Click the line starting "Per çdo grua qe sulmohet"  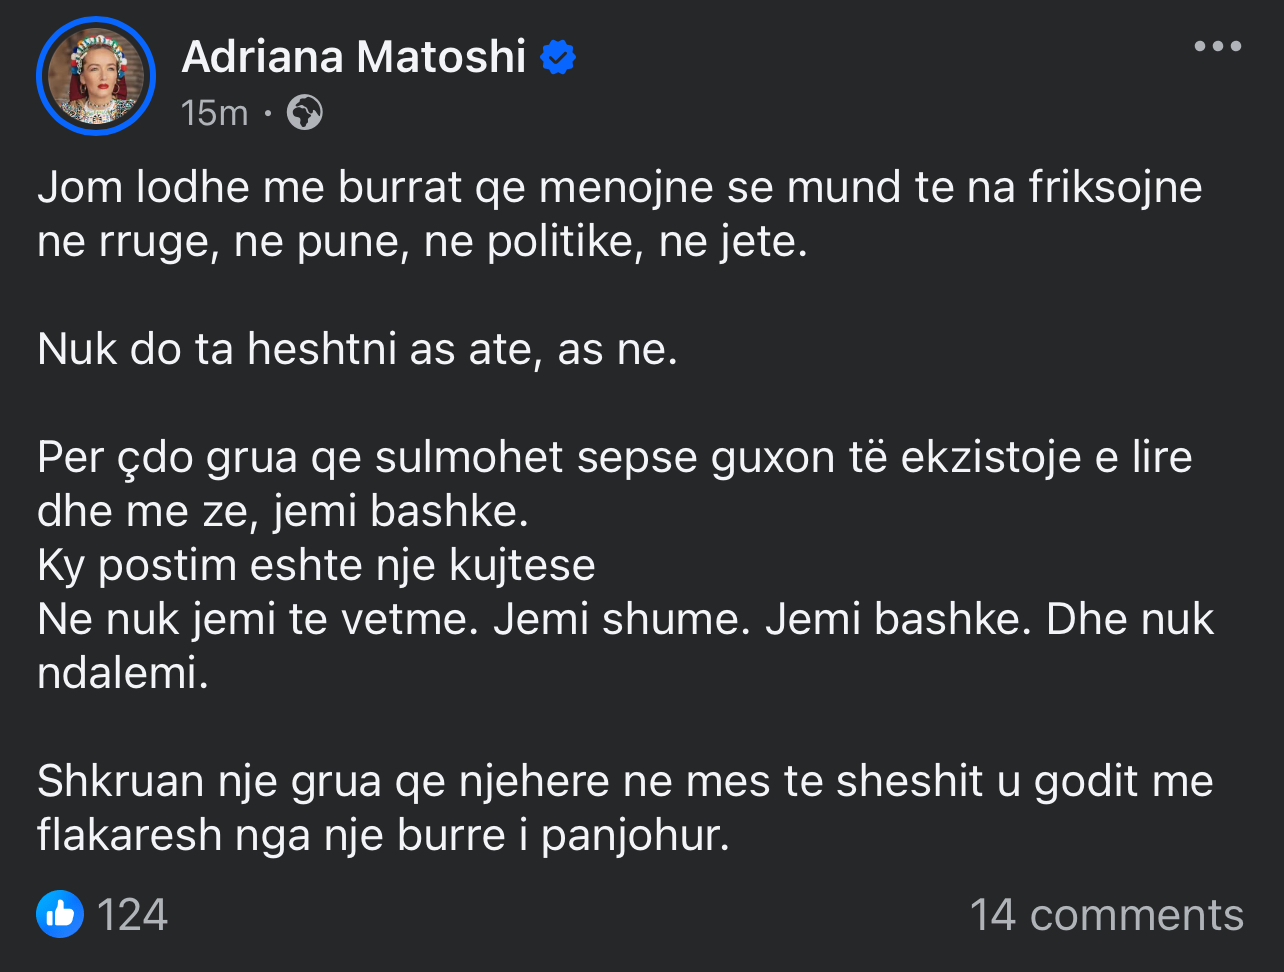point(615,458)
